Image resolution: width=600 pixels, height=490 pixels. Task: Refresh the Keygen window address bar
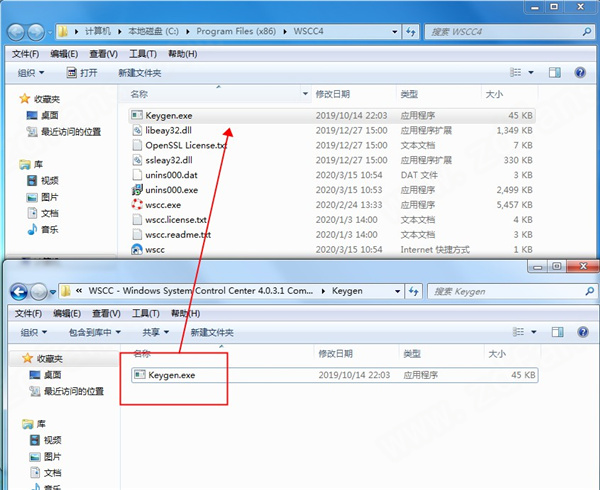(414, 291)
